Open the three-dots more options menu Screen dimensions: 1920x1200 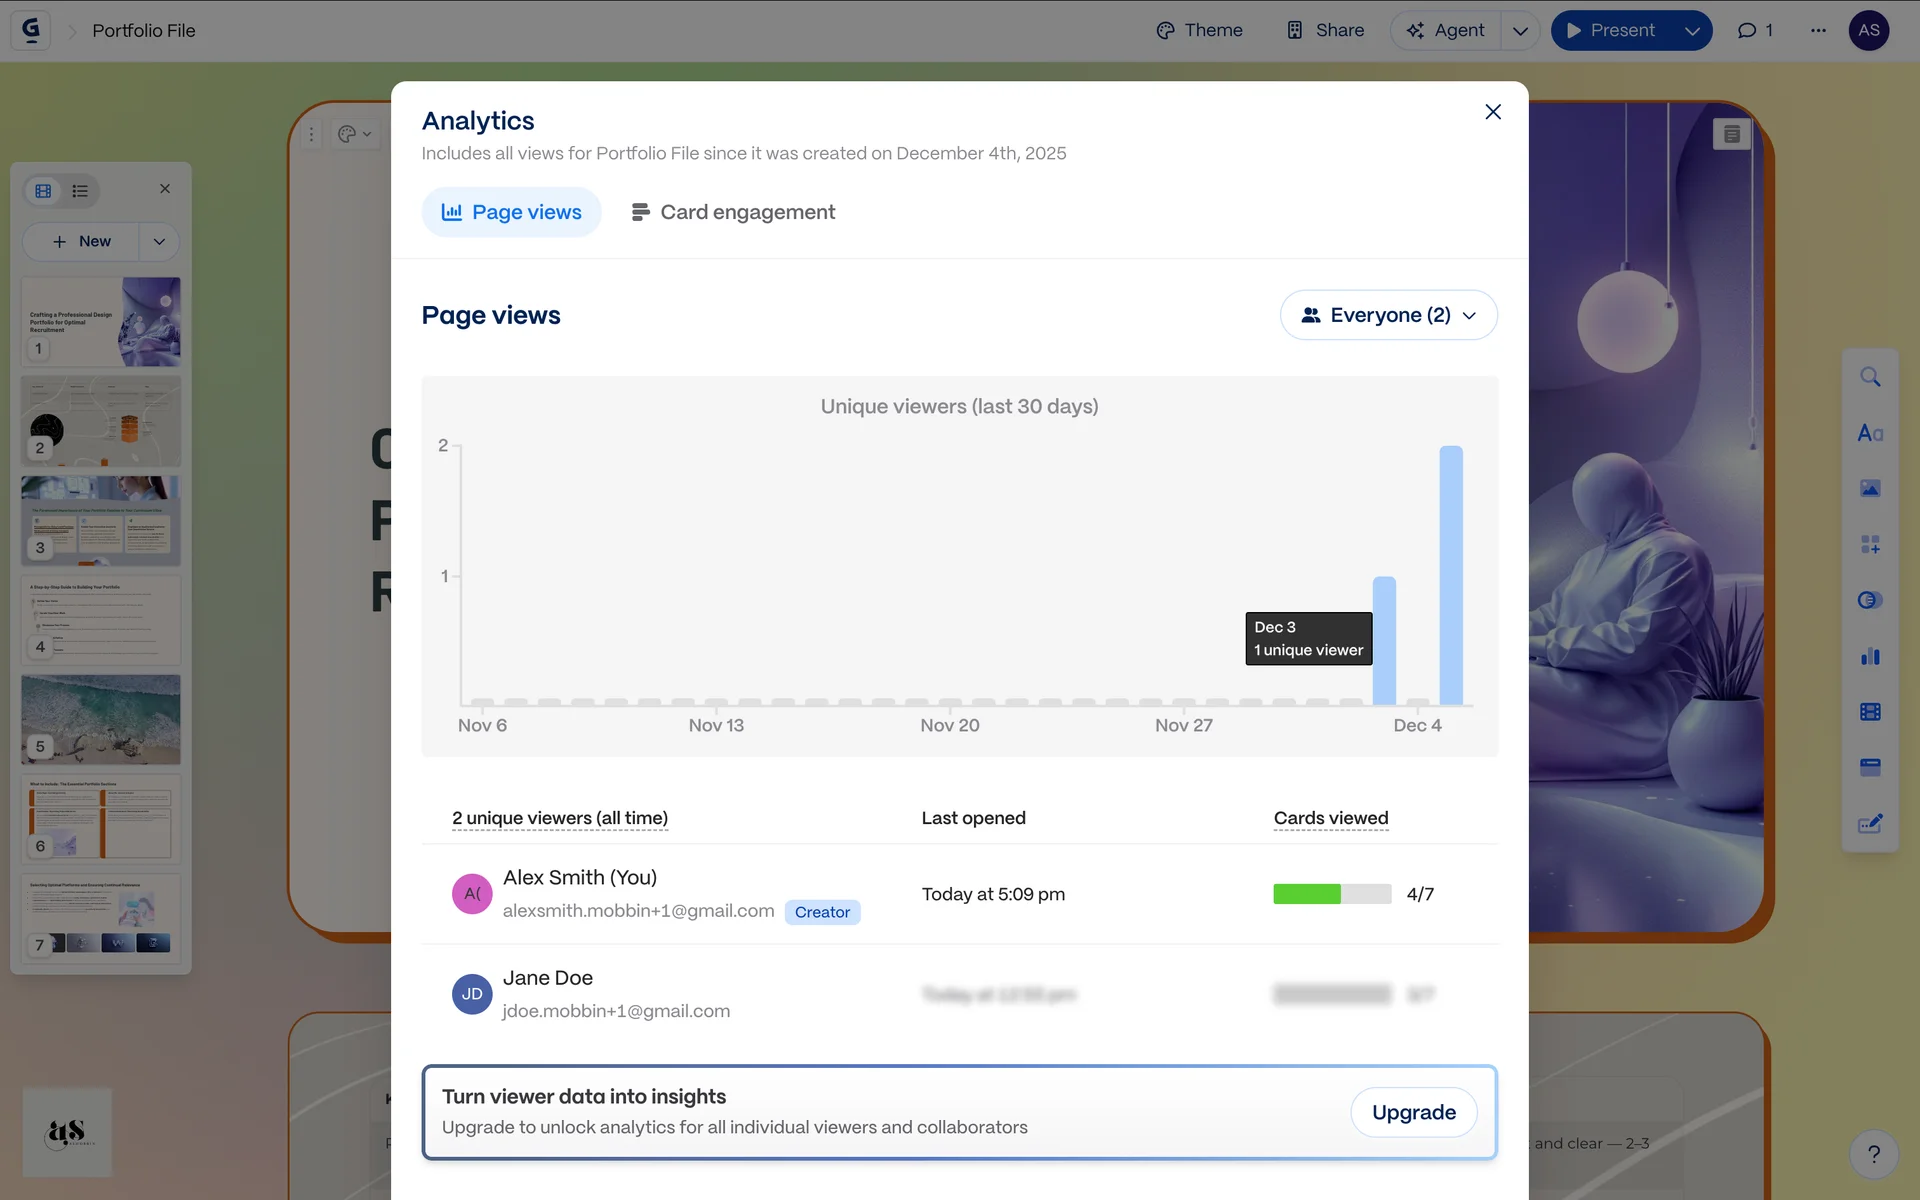coord(1818,30)
